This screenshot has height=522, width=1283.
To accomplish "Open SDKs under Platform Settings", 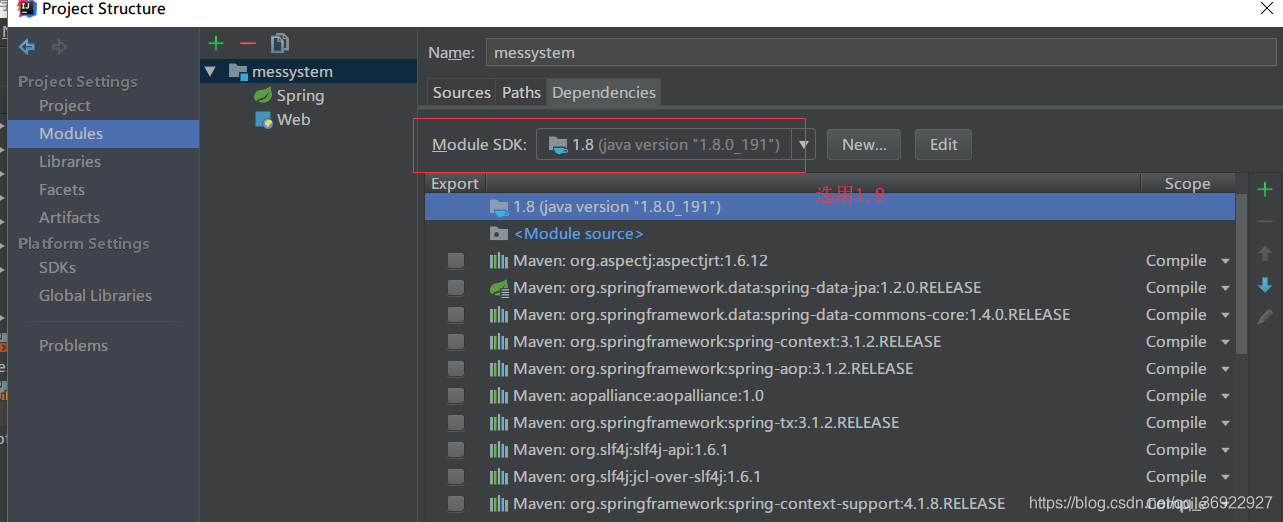I will tap(57, 267).
